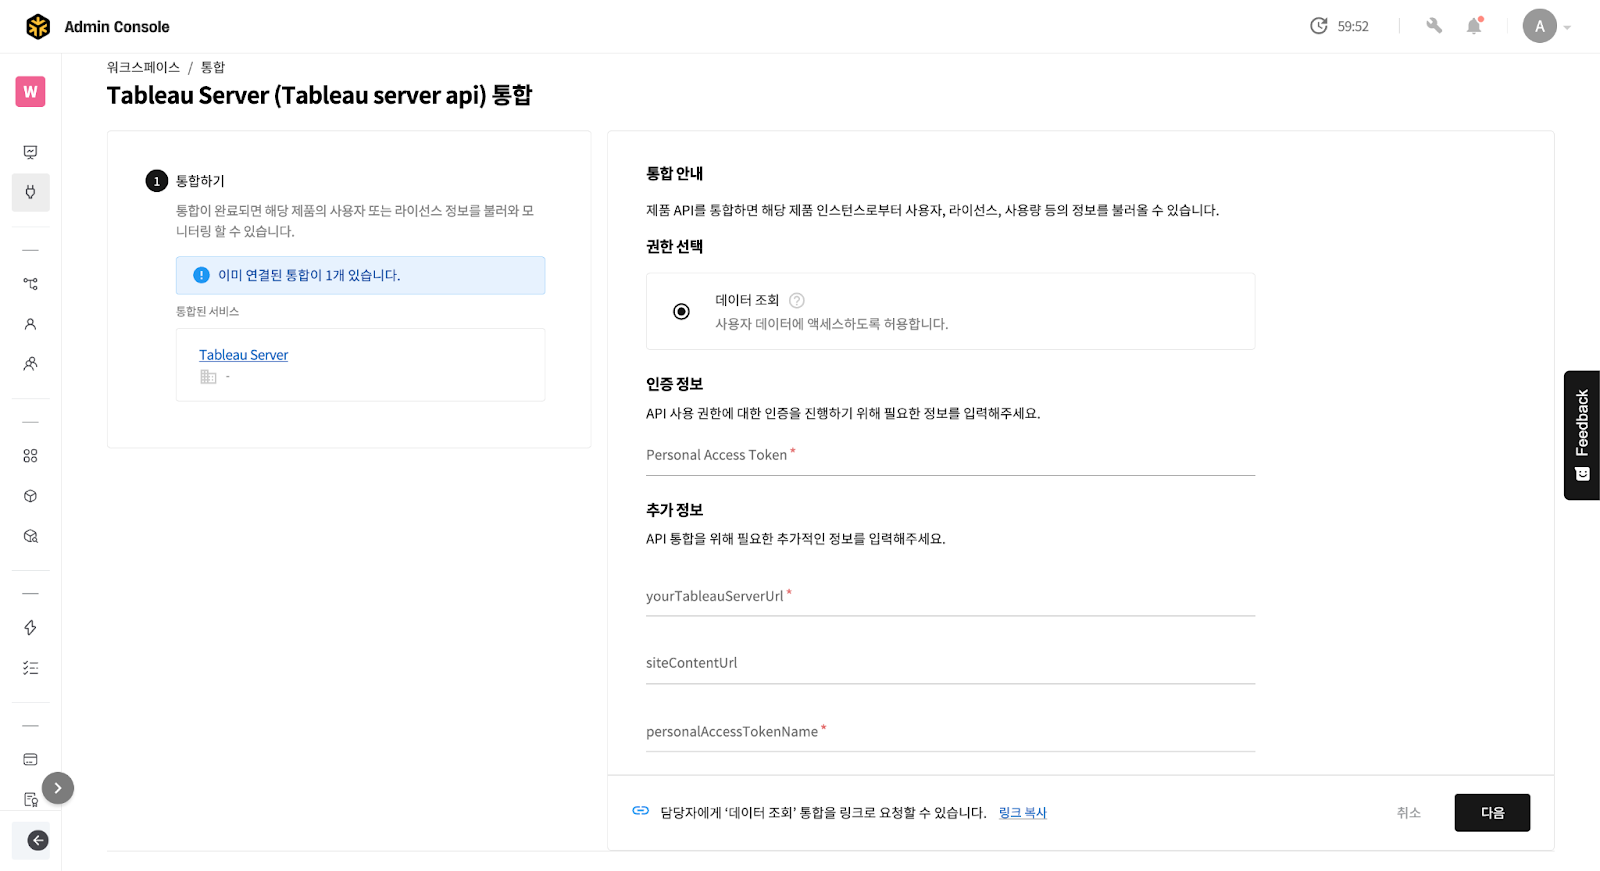The width and height of the screenshot is (1600, 871).
Task: Click the back arrow icon in sidebar
Action: coord(37,840)
